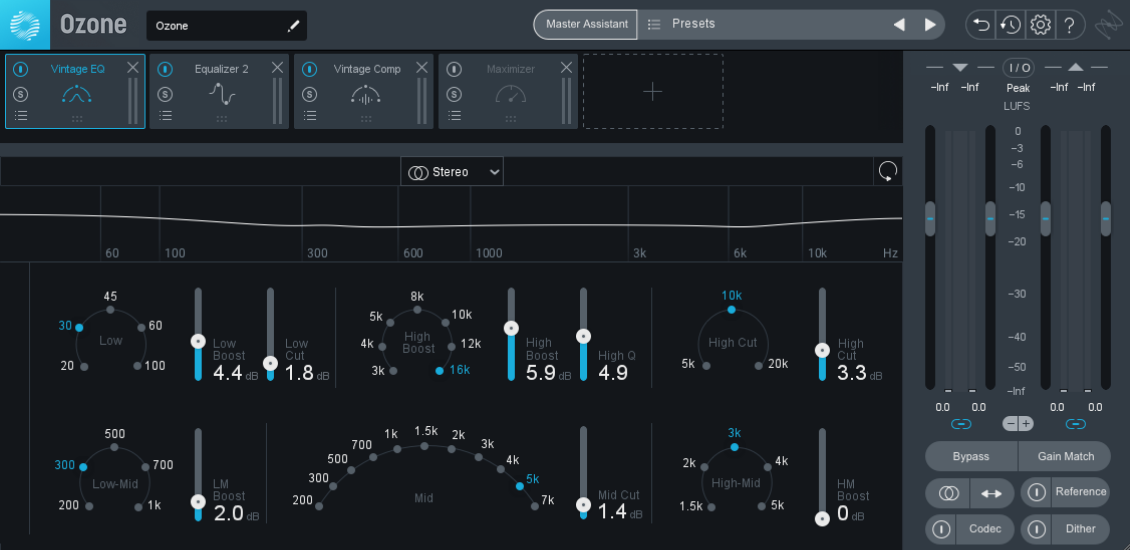Open the Maximizer module preset list

[x=453, y=115]
